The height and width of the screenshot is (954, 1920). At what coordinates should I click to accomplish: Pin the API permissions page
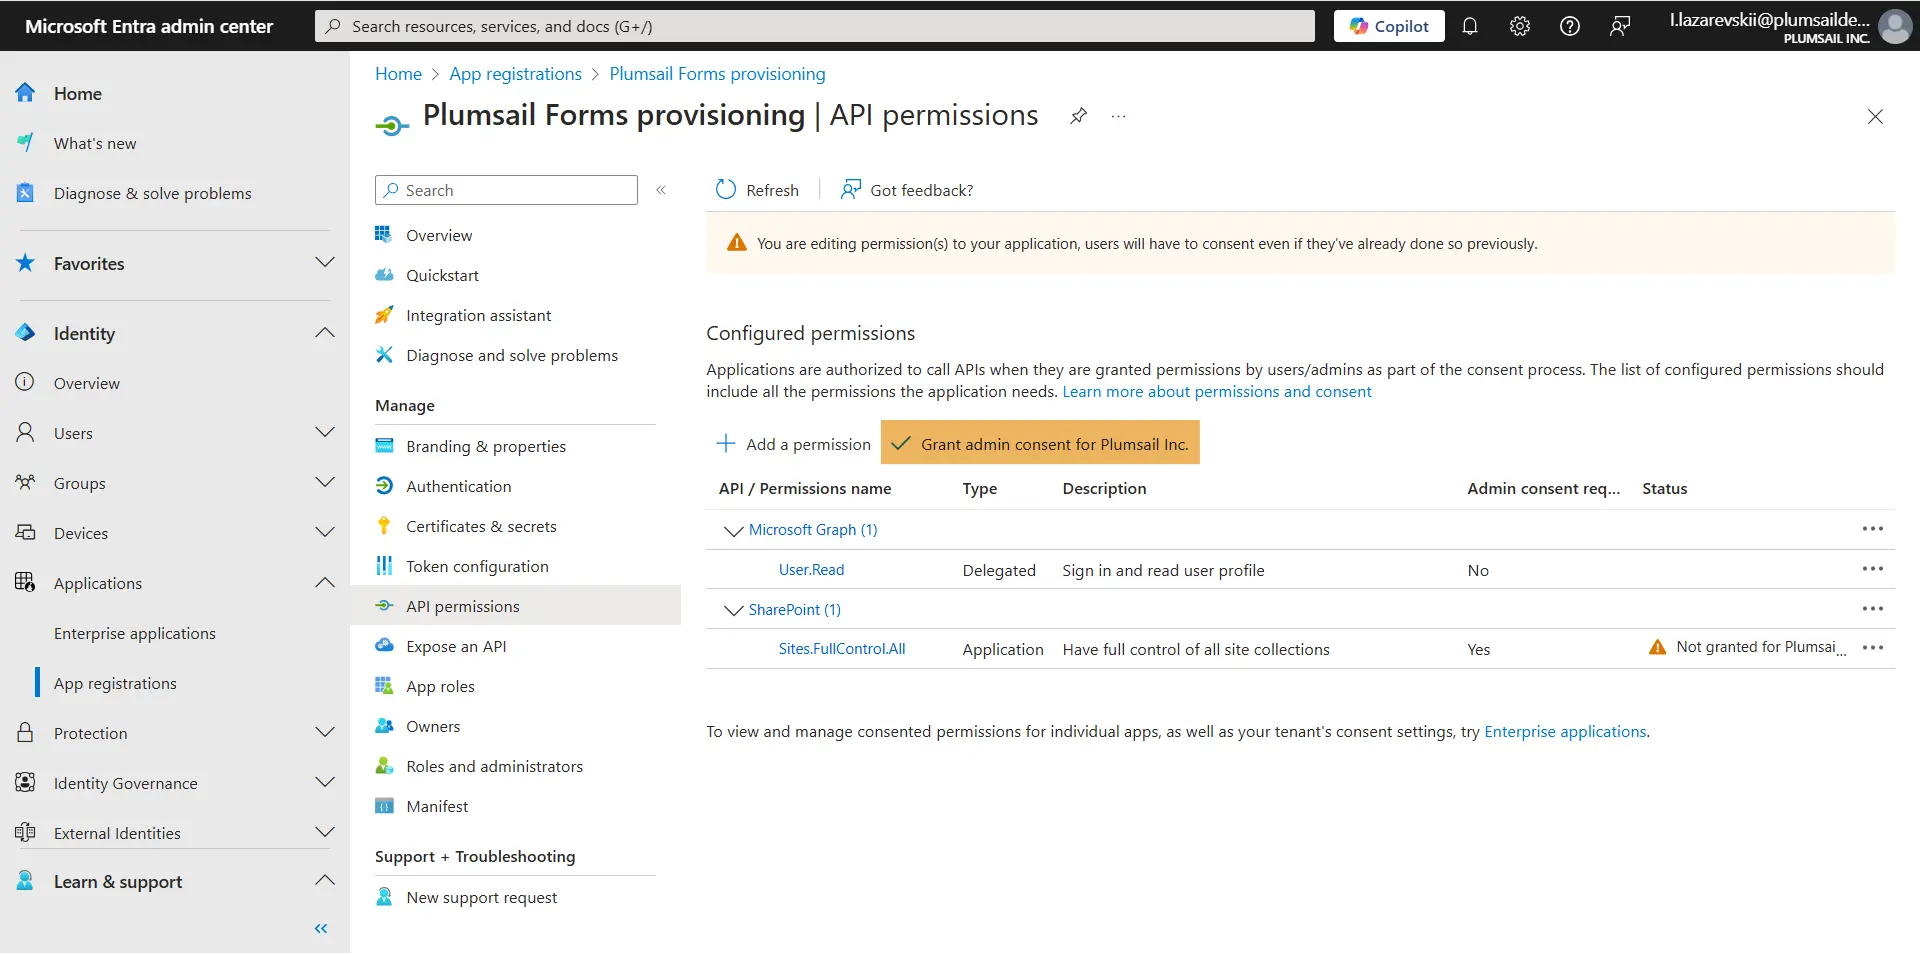(x=1078, y=116)
